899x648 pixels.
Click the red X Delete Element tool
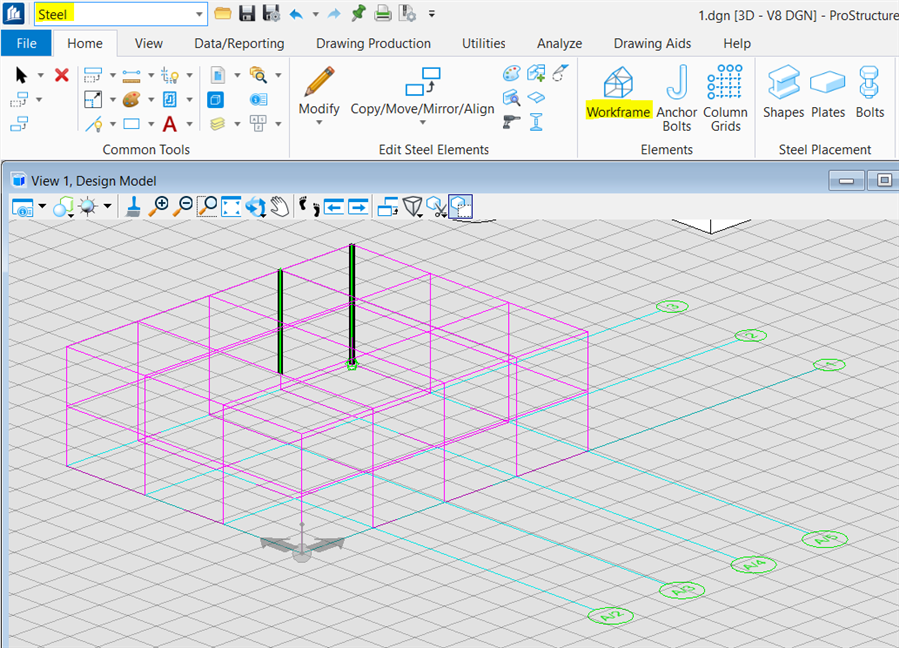(61, 75)
